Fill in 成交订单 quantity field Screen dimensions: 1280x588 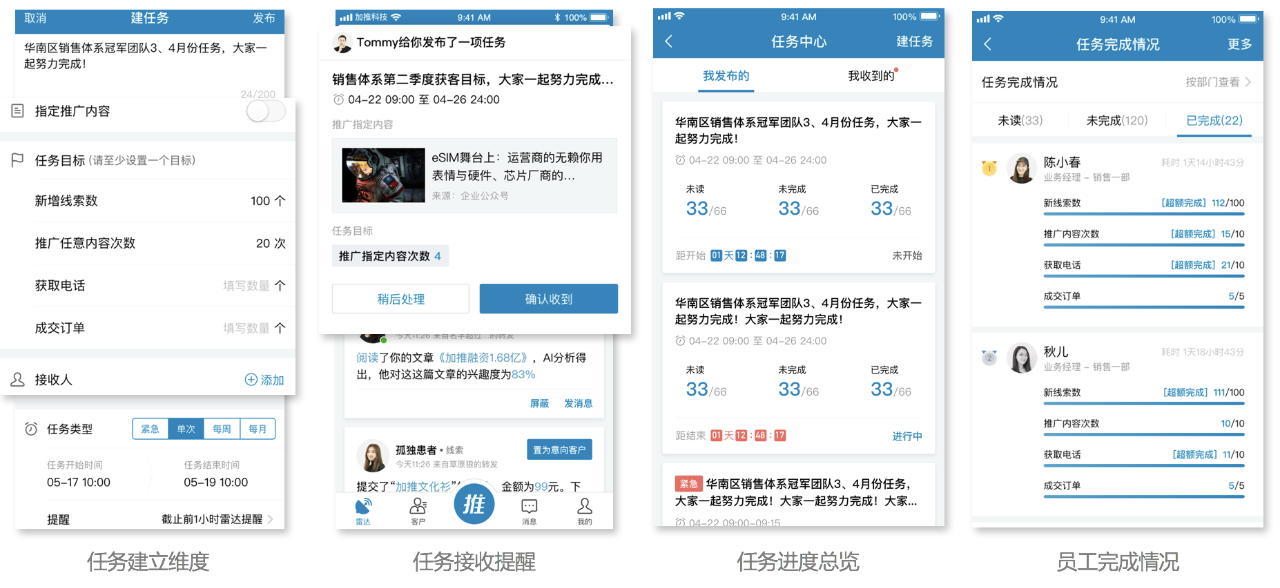pyautogui.click(x=254, y=327)
